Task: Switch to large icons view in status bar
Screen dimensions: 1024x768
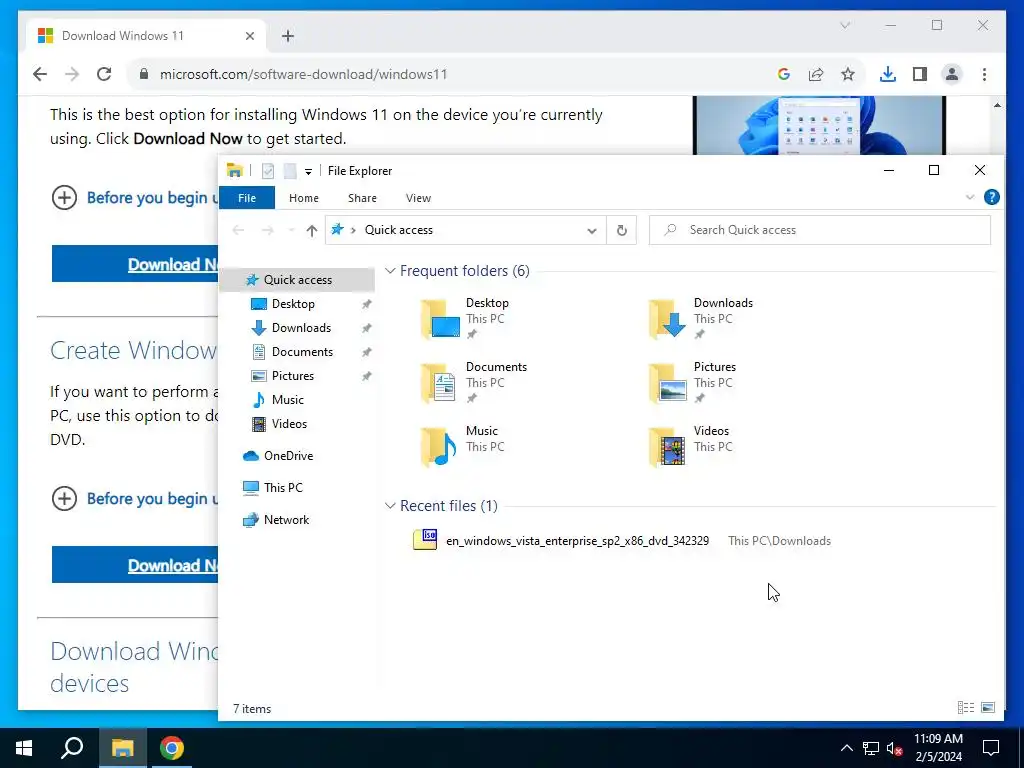Action: [988, 707]
